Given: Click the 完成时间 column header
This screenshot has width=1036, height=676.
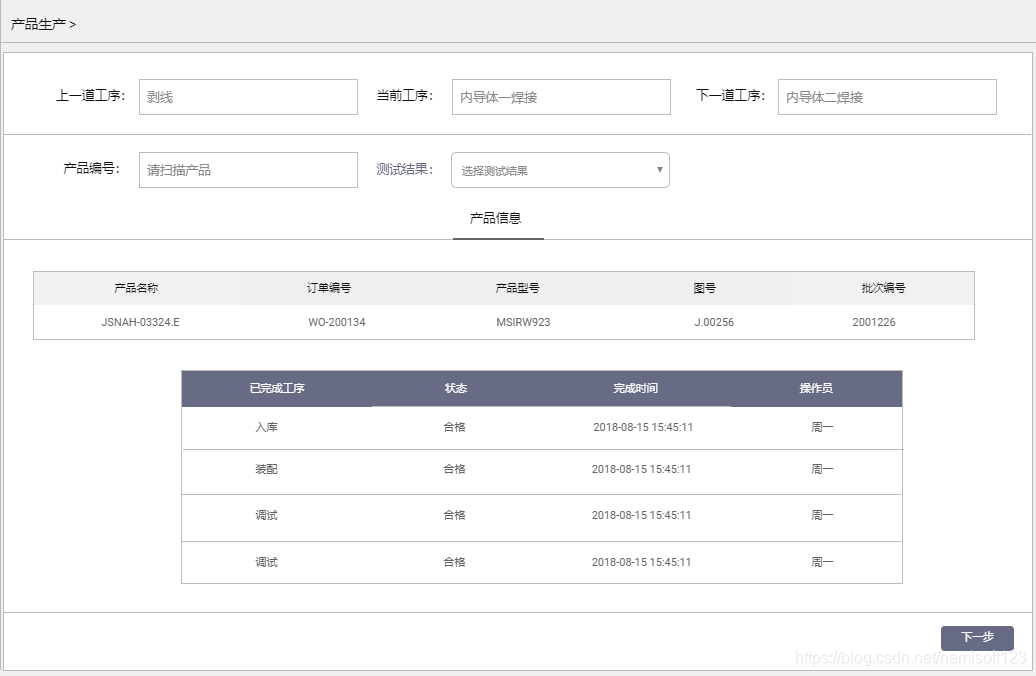Looking at the screenshot, I should 636,389.
